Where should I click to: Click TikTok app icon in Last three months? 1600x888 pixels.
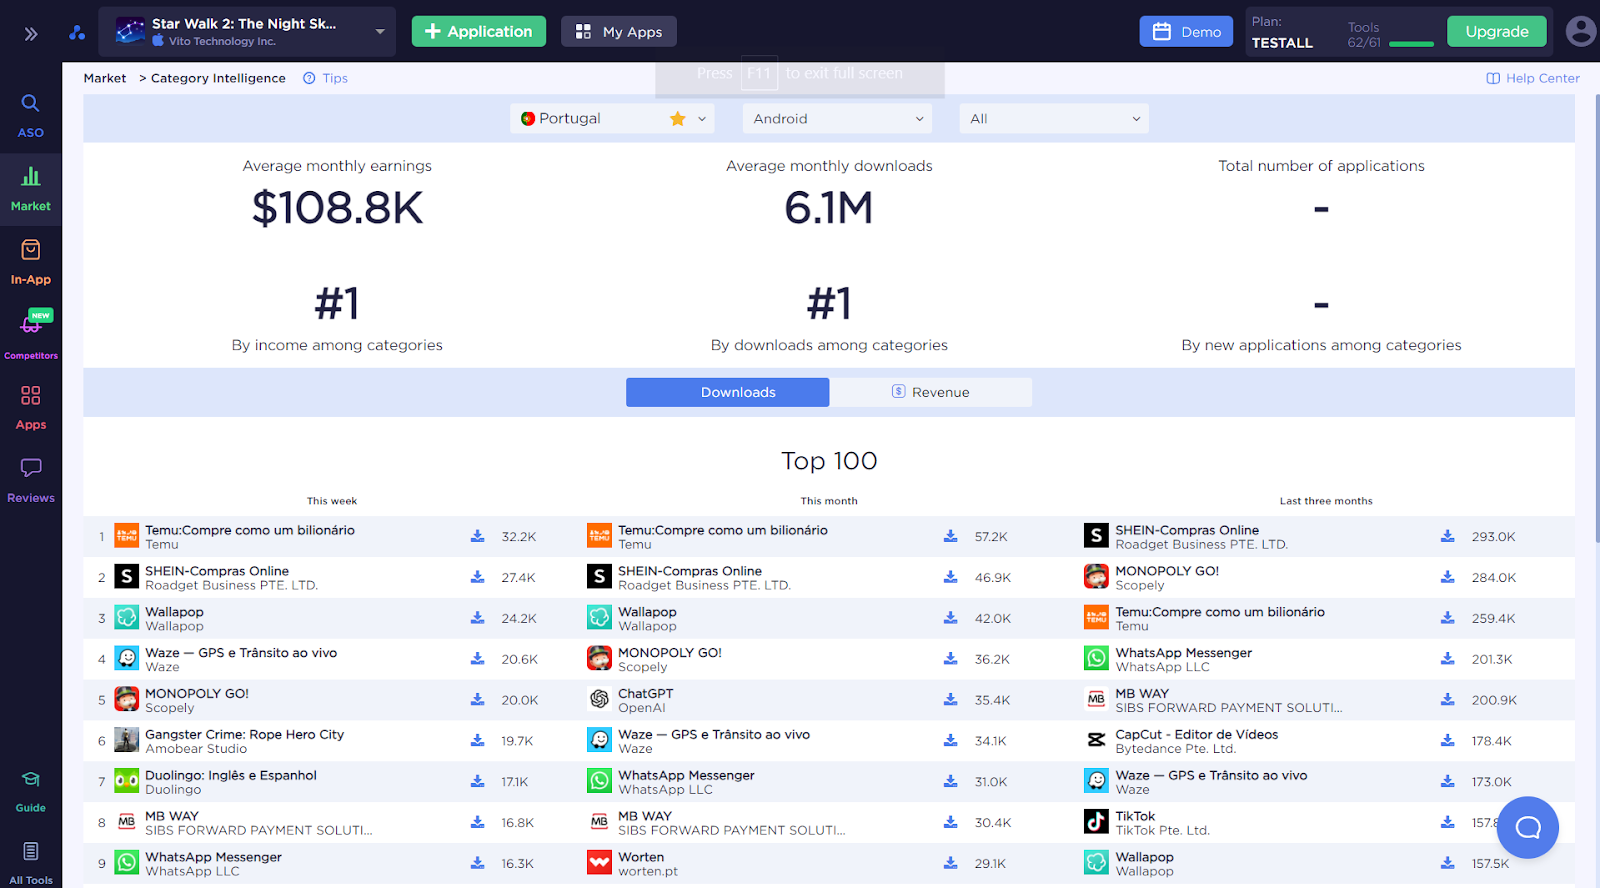[1097, 822]
